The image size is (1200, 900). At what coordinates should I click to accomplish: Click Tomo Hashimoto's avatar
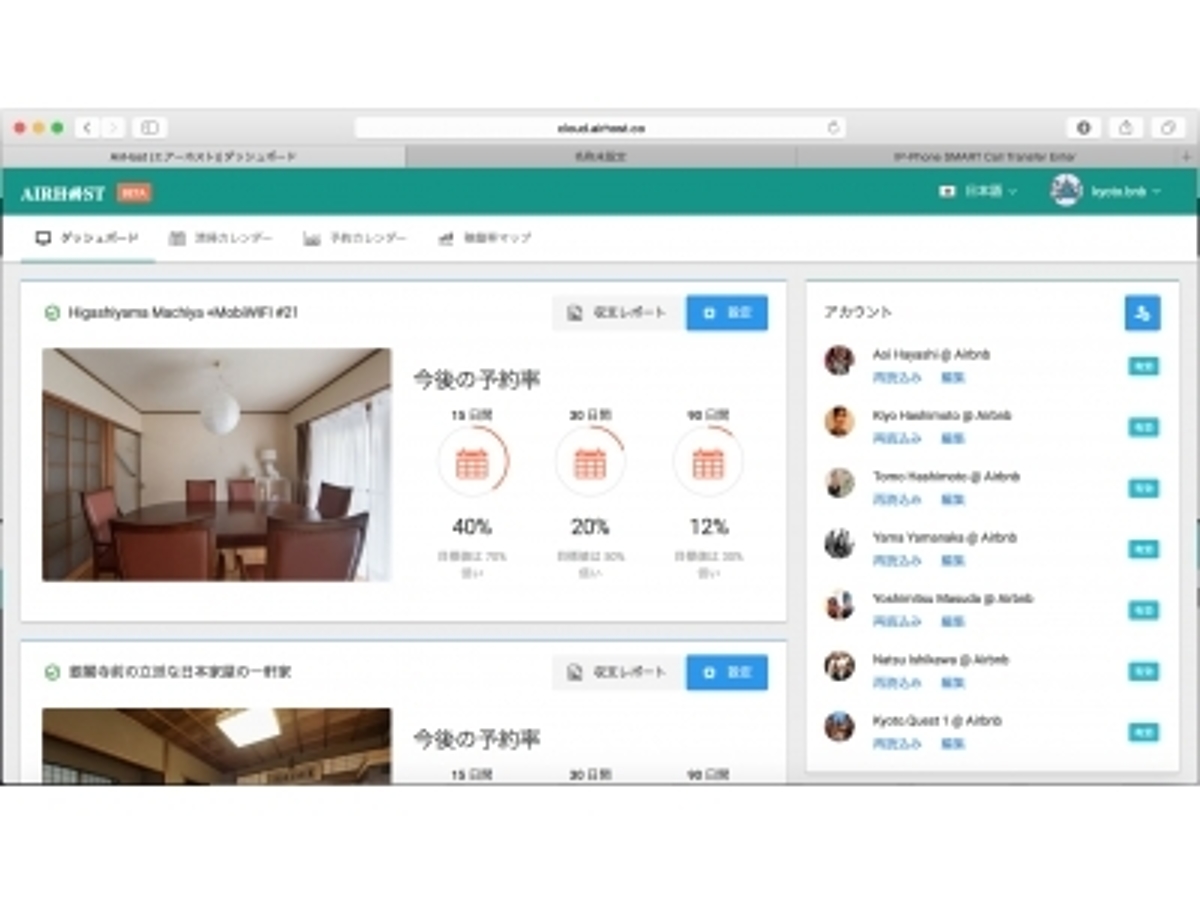pyautogui.click(x=839, y=482)
